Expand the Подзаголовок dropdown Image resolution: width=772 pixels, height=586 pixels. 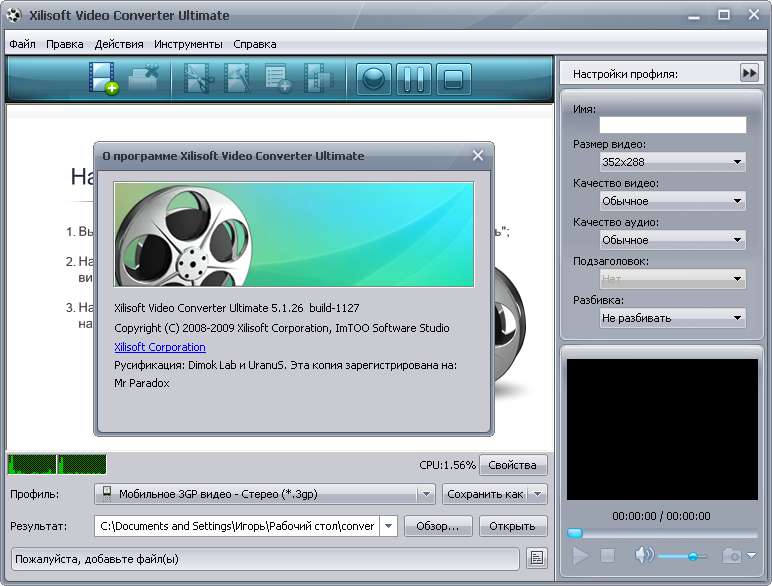click(x=672, y=279)
